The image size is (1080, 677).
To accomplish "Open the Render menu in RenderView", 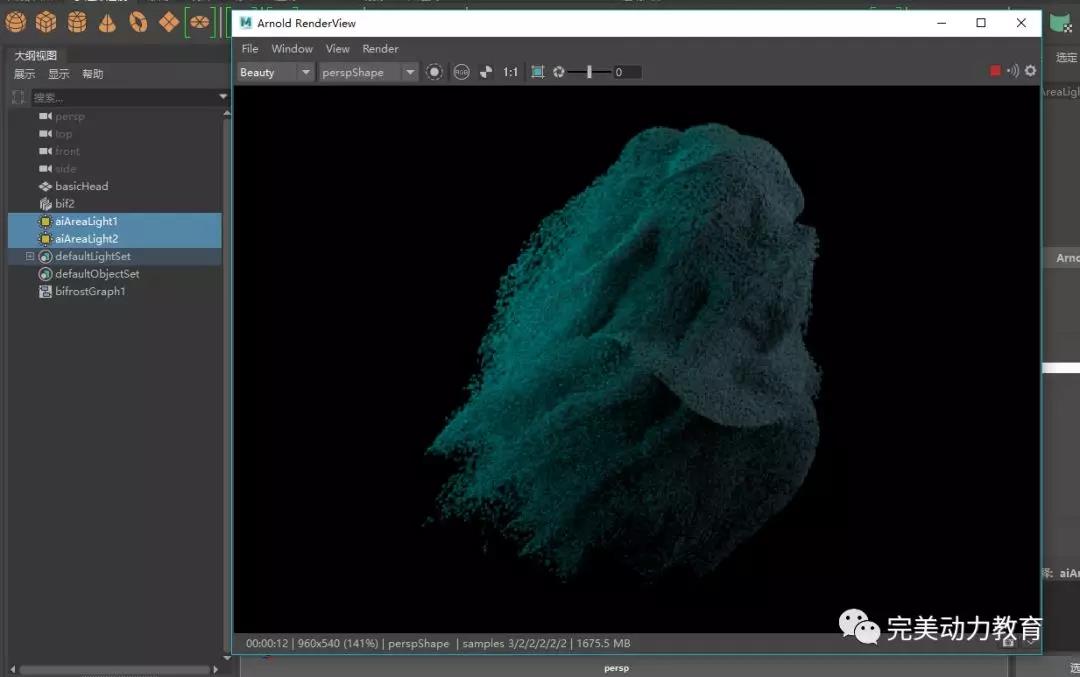I will 380,48.
